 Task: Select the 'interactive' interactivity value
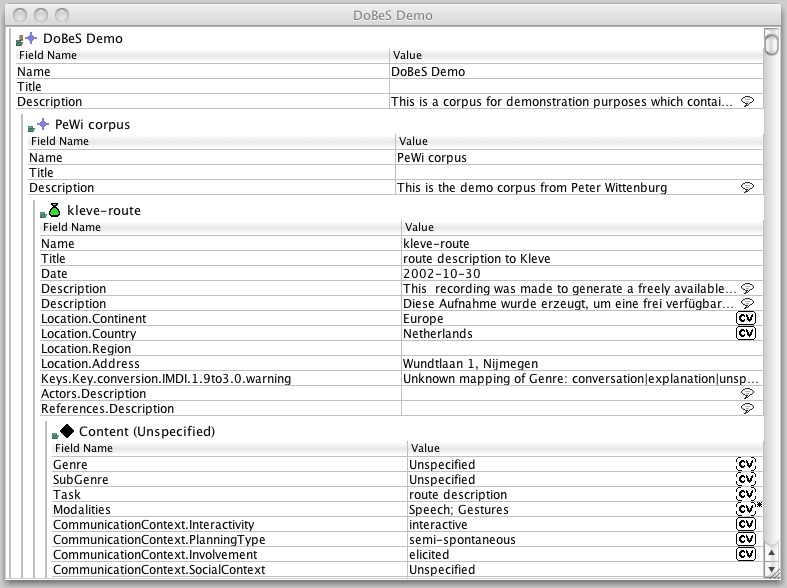coord(438,525)
